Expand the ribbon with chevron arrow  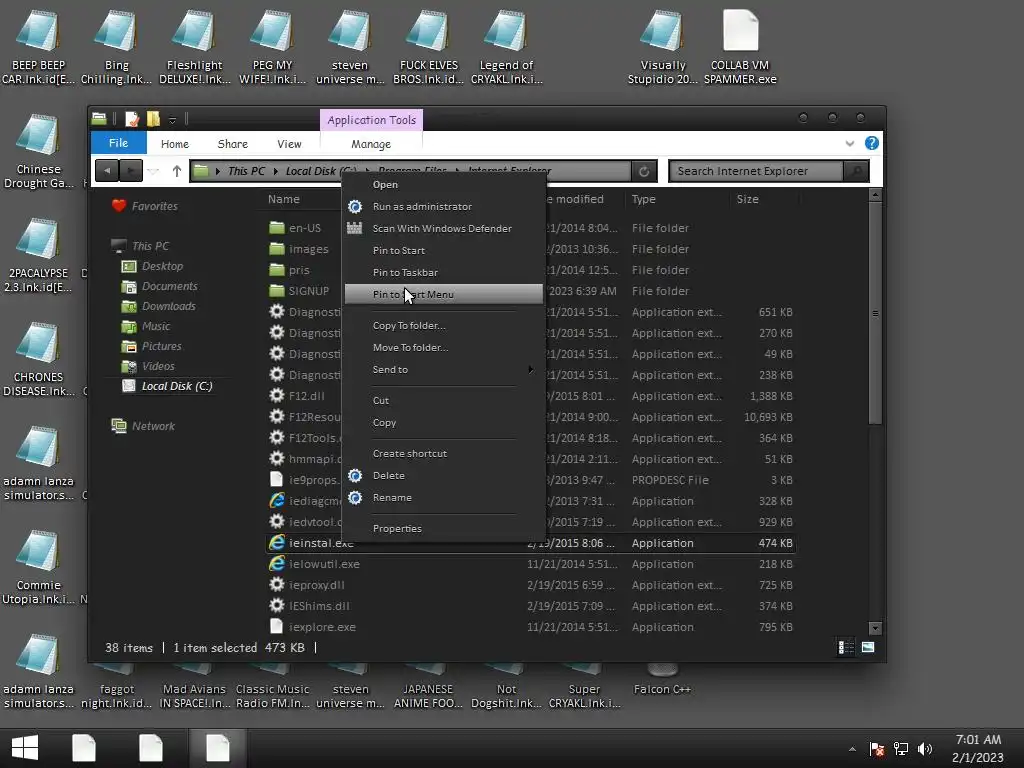point(850,143)
